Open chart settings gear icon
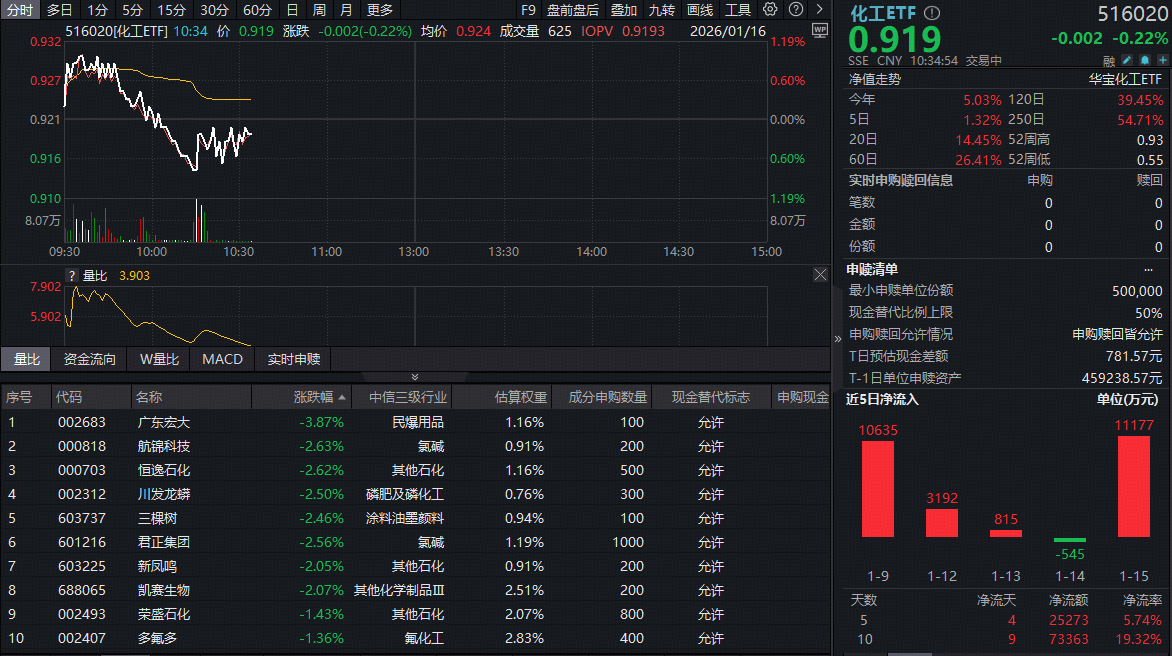Image resolution: width=1172 pixels, height=656 pixels. point(770,10)
